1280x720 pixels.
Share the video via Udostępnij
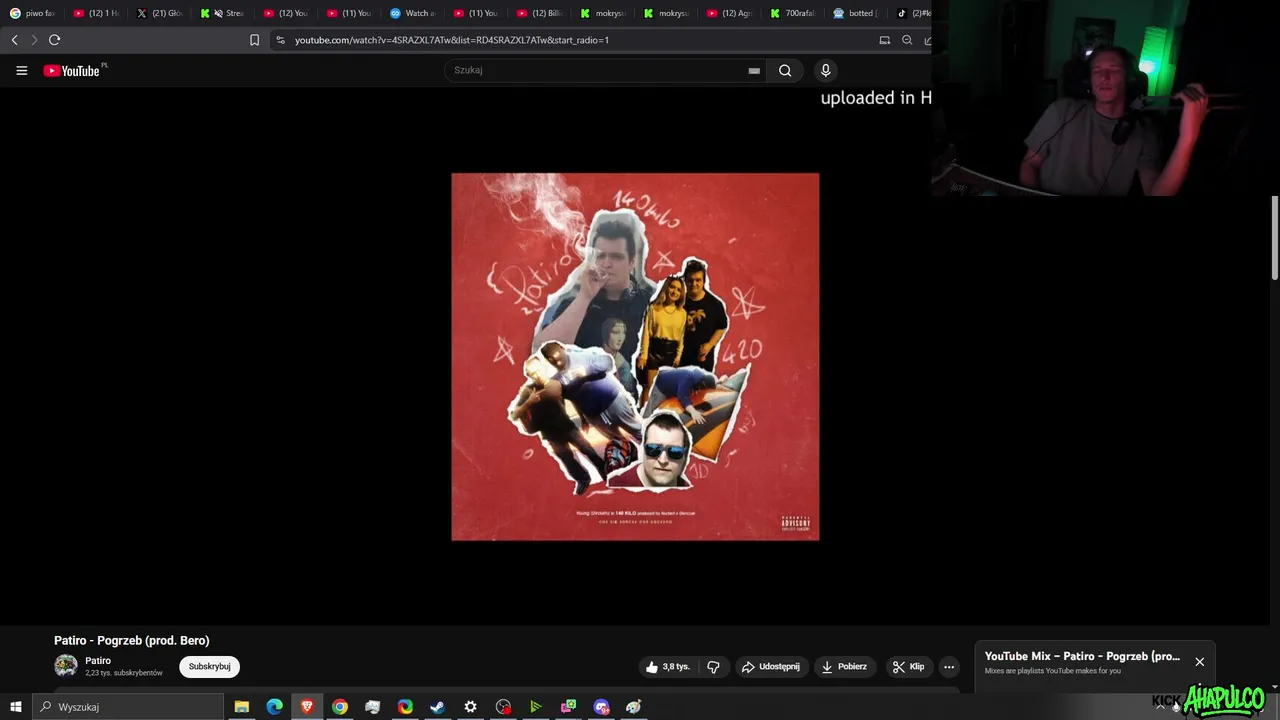770,667
